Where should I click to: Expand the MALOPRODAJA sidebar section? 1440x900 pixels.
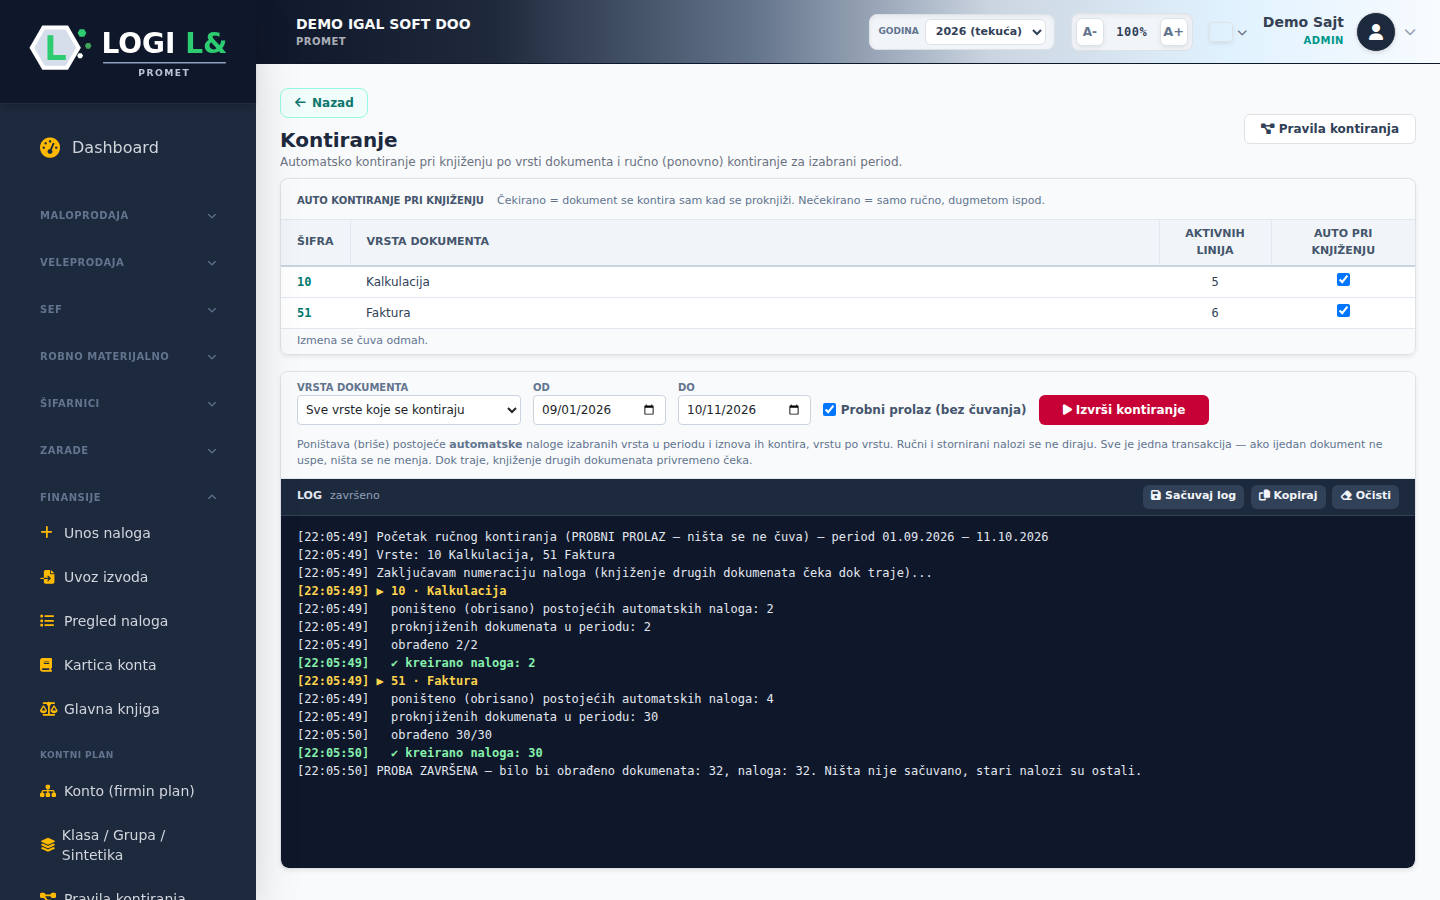pyautogui.click(x=128, y=215)
